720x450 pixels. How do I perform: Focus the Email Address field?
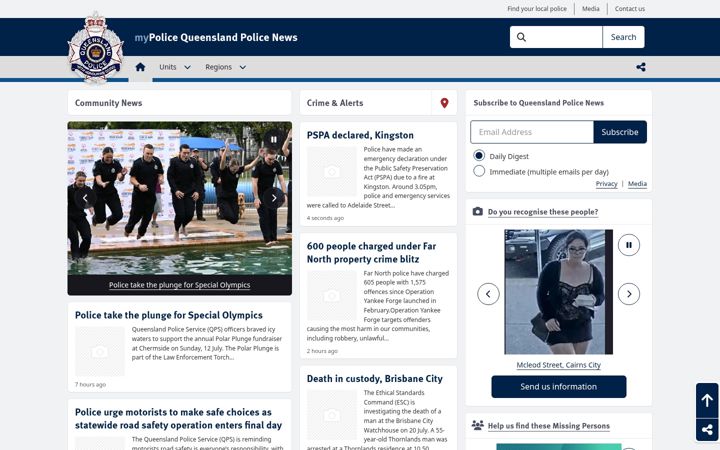point(532,132)
